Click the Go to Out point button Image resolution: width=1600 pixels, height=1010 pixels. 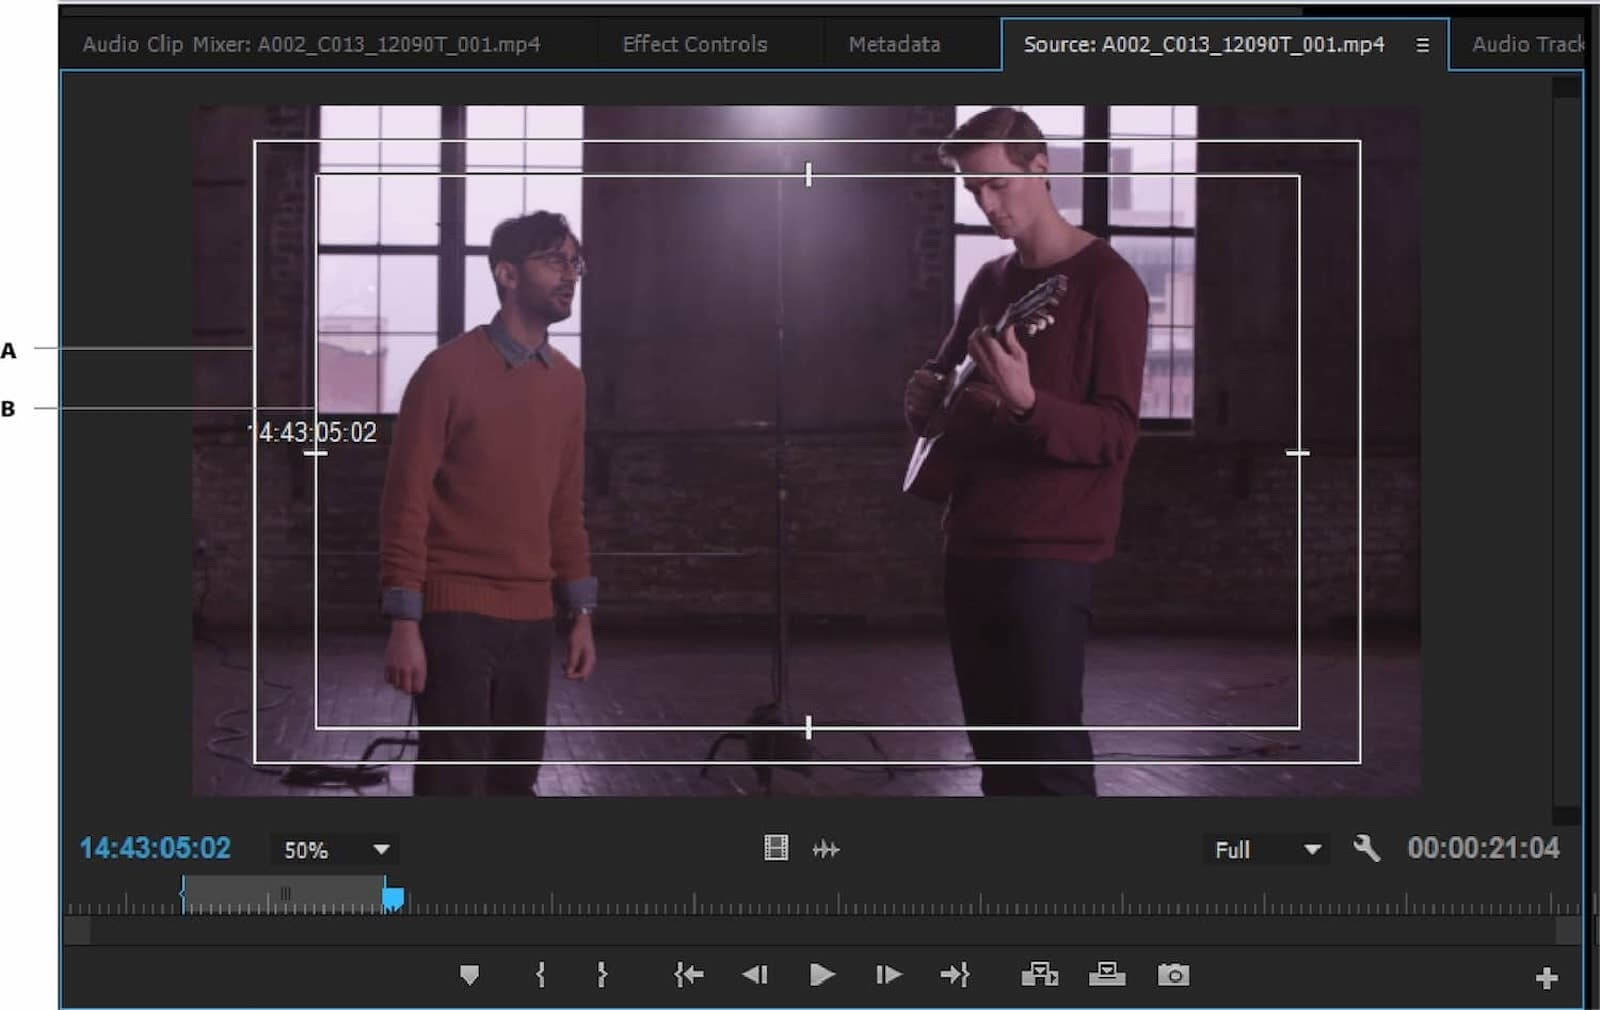(955, 975)
